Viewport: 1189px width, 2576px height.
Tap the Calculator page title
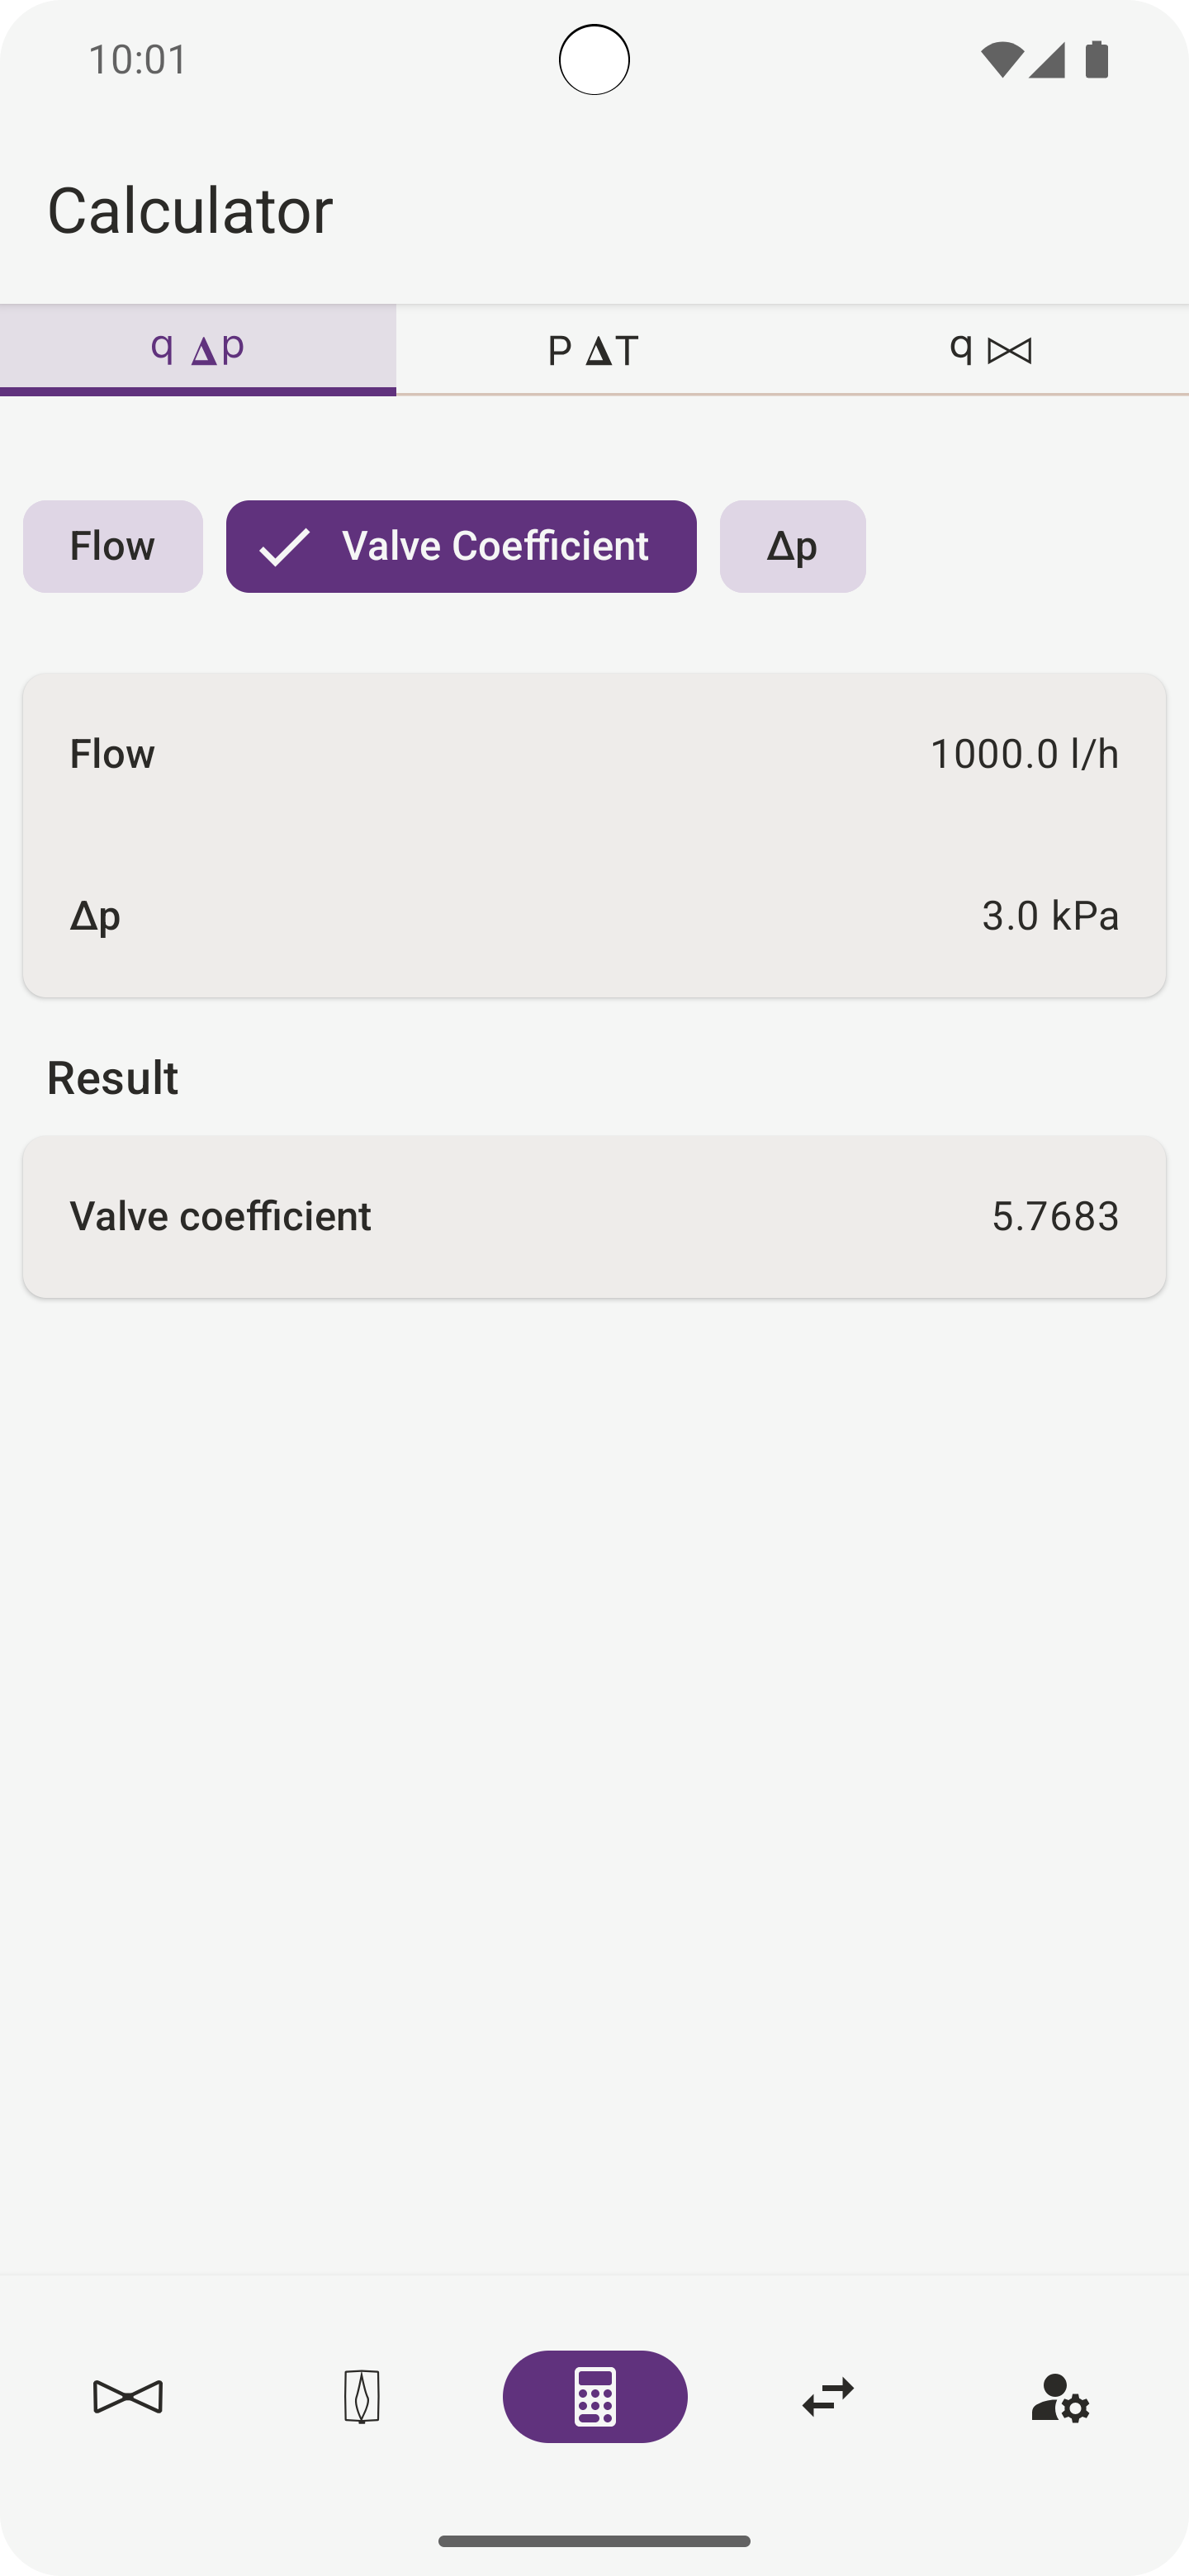point(190,210)
